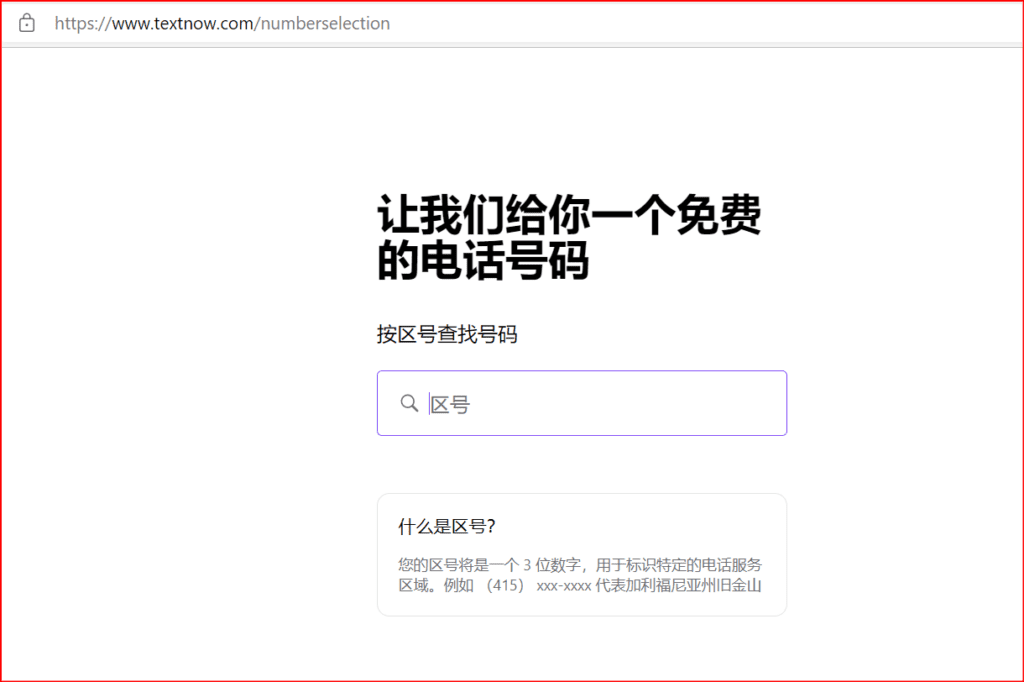
Task: Click the browser security padlock symbol
Action: [25, 22]
